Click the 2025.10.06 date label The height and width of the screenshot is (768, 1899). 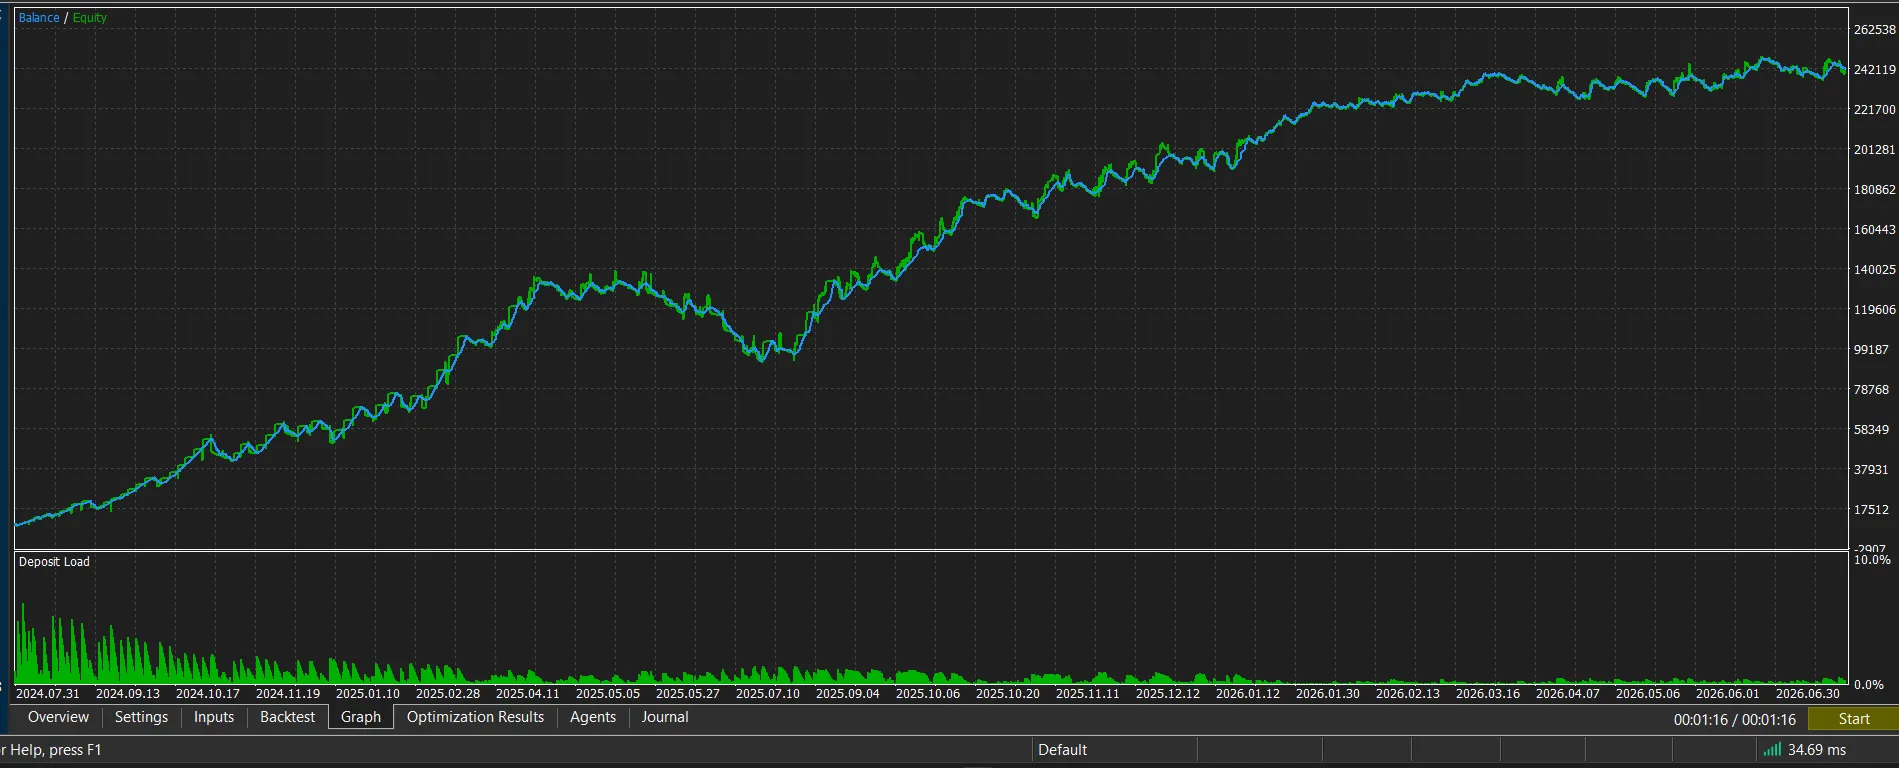tap(928, 693)
